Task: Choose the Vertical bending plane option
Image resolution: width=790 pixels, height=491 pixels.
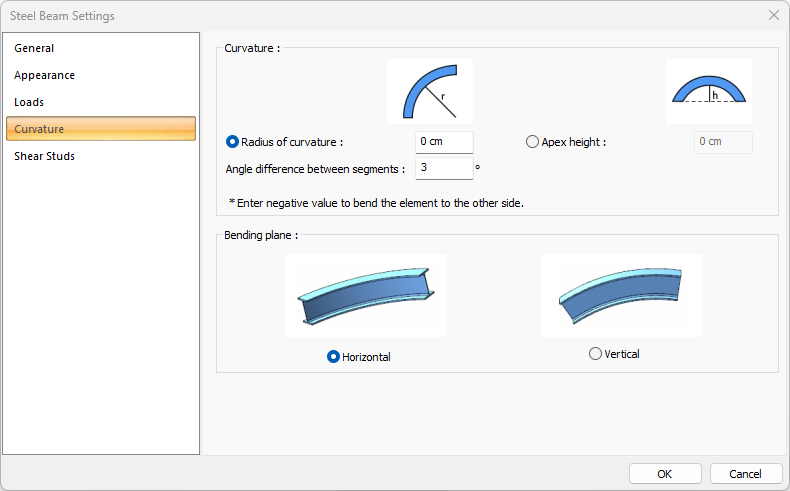Action: [596, 353]
